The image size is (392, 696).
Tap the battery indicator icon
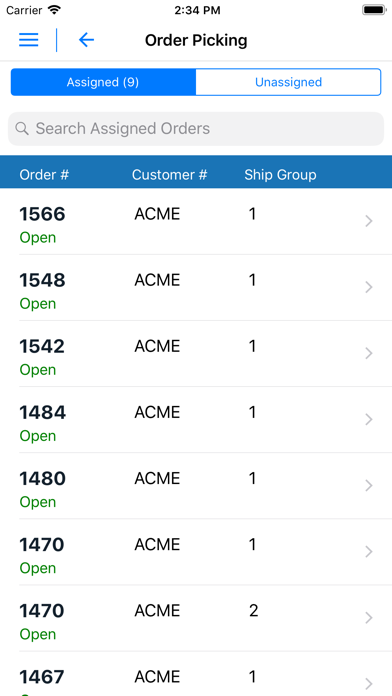click(374, 10)
